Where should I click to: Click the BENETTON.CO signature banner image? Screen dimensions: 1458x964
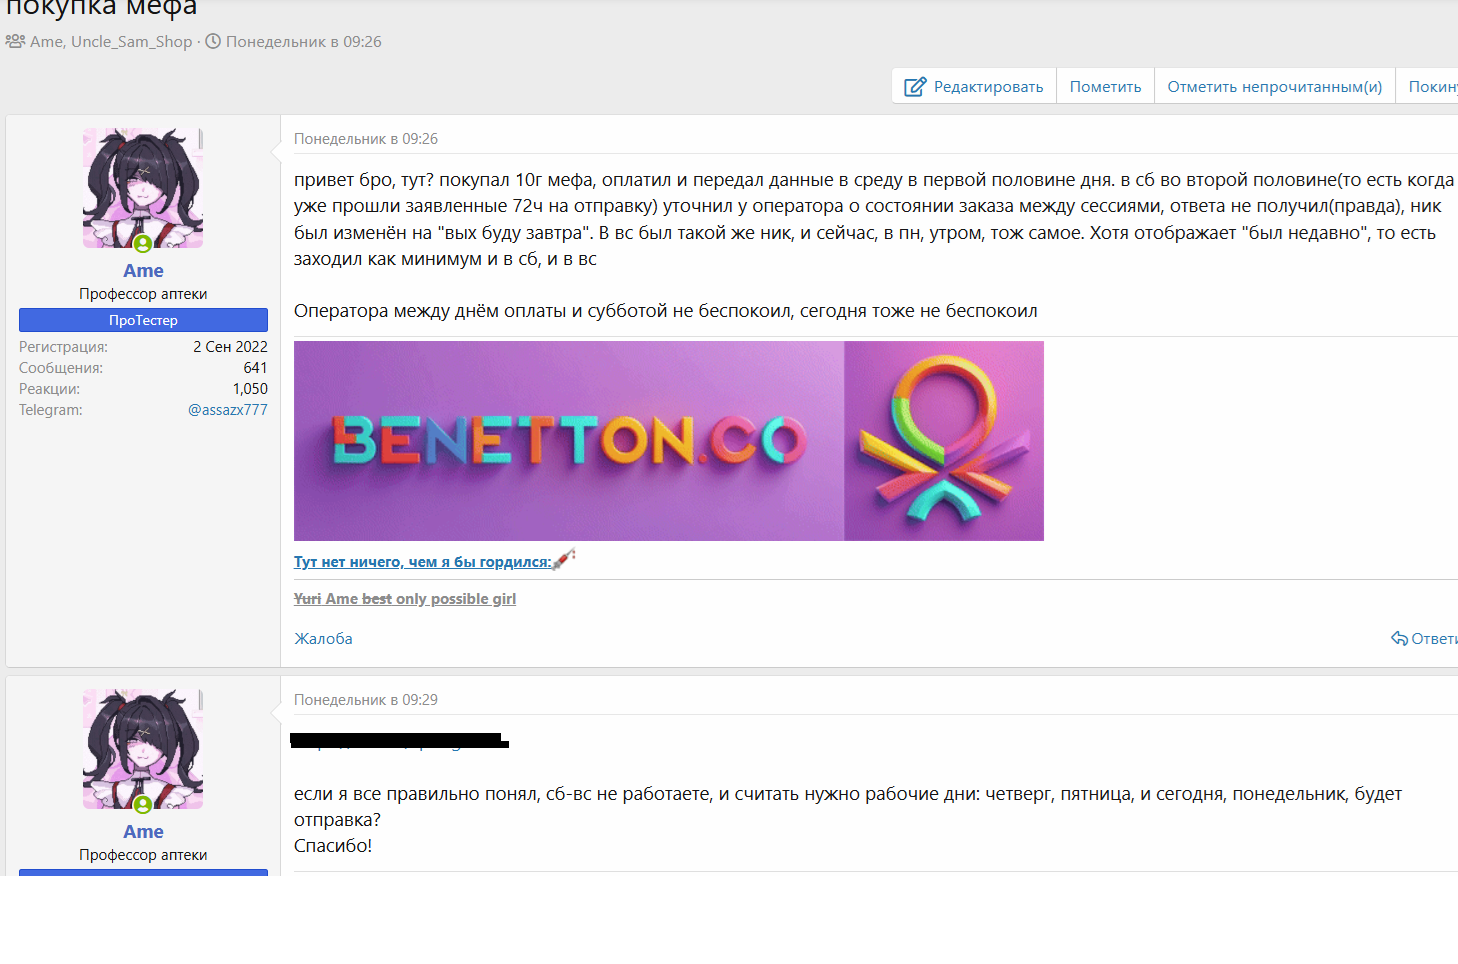(669, 441)
